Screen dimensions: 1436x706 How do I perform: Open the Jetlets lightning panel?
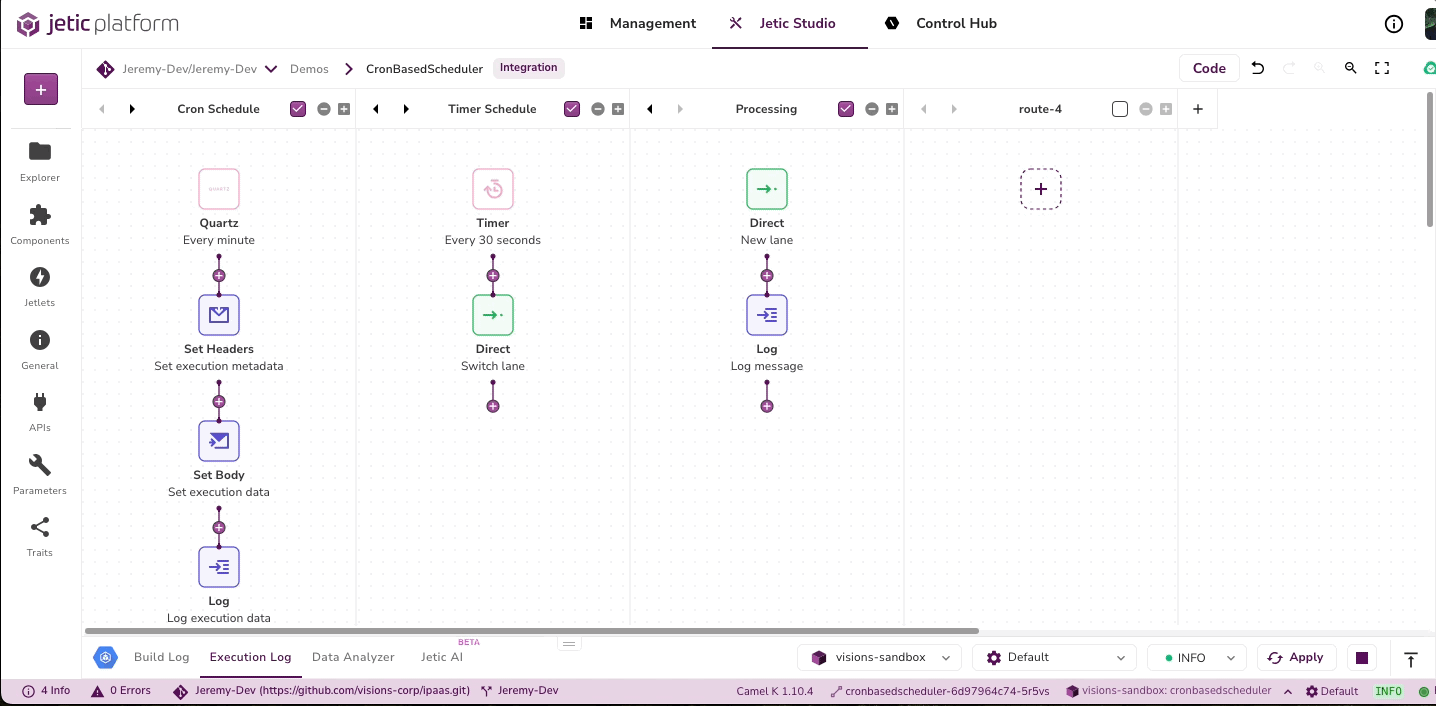click(x=40, y=287)
